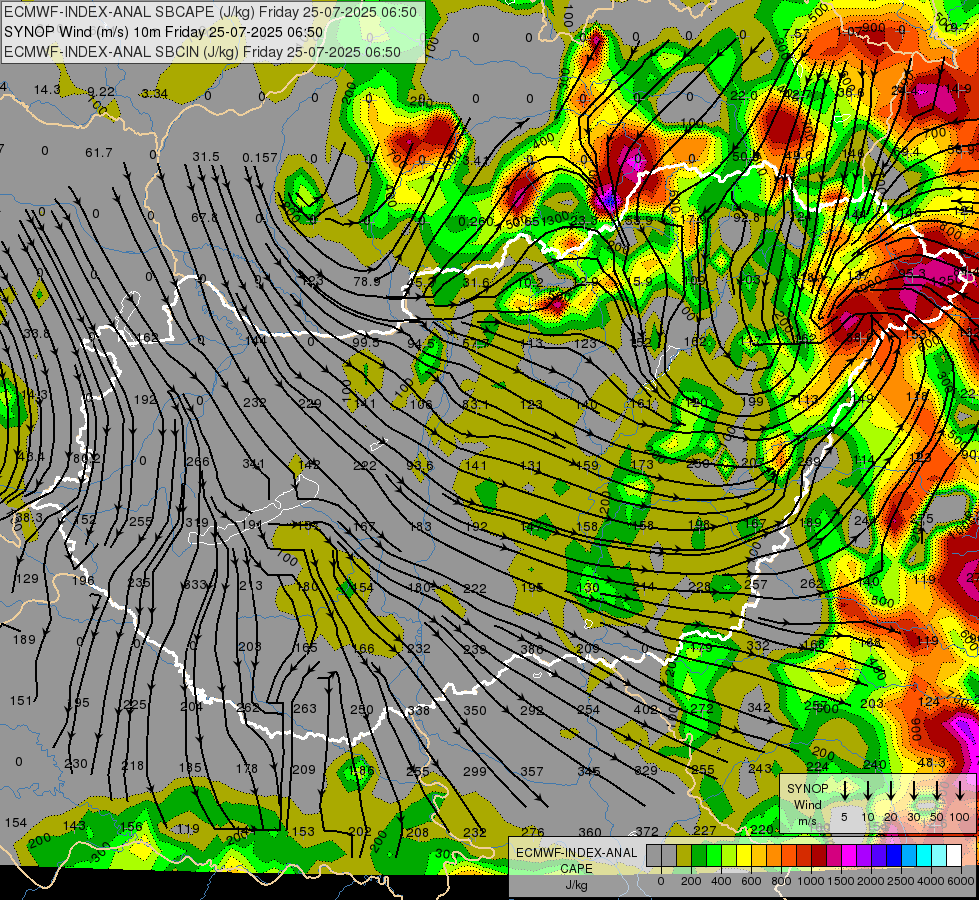Click the 100 m/s wind arrow in legend
979x900 pixels.
click(x=960, y=791)
